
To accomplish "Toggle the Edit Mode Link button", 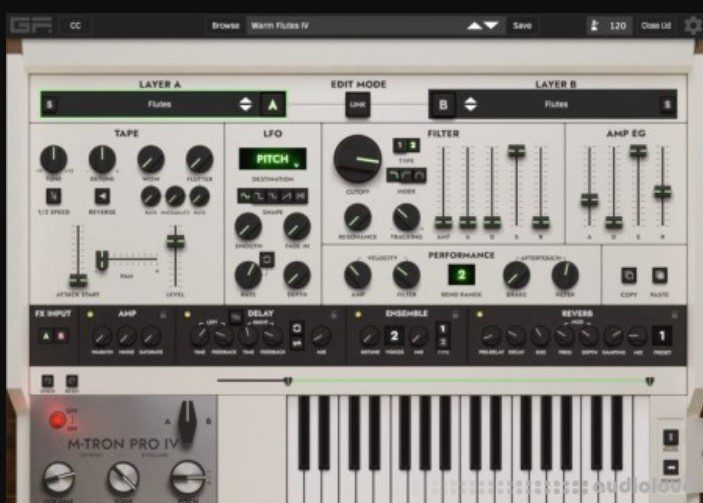I will click(357, 104).
